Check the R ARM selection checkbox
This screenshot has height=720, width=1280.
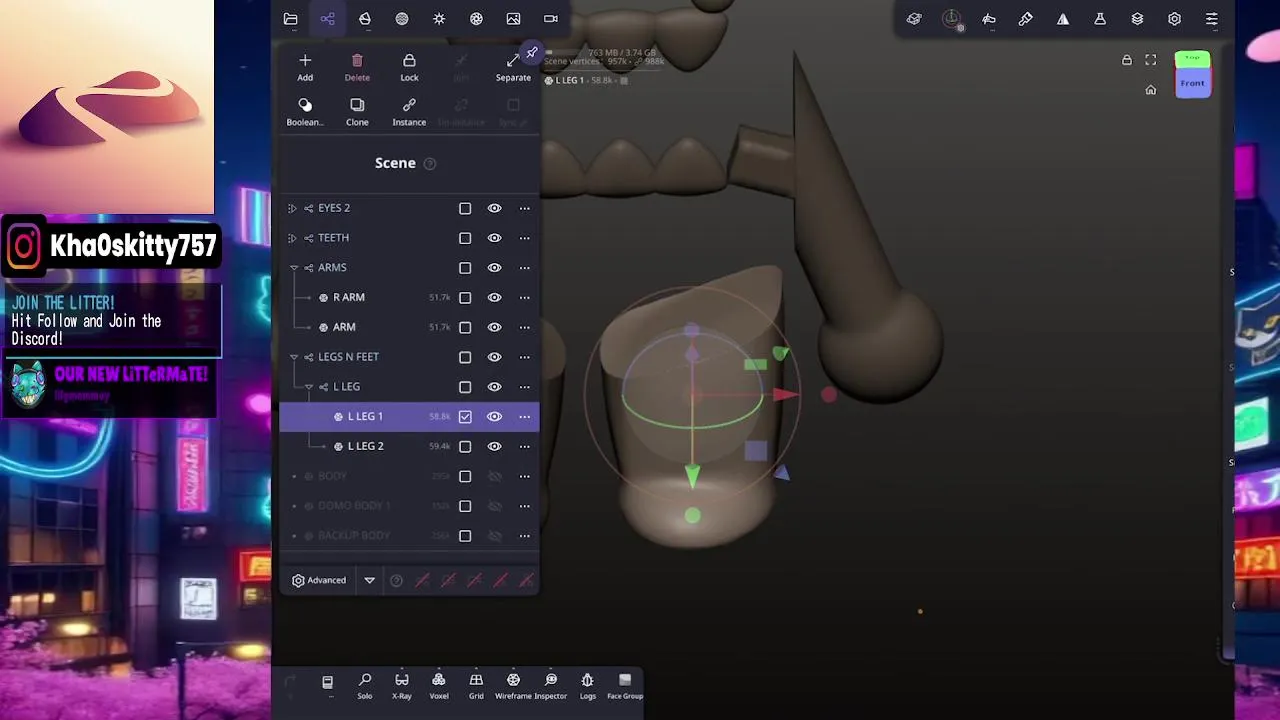tap(465, 298)
